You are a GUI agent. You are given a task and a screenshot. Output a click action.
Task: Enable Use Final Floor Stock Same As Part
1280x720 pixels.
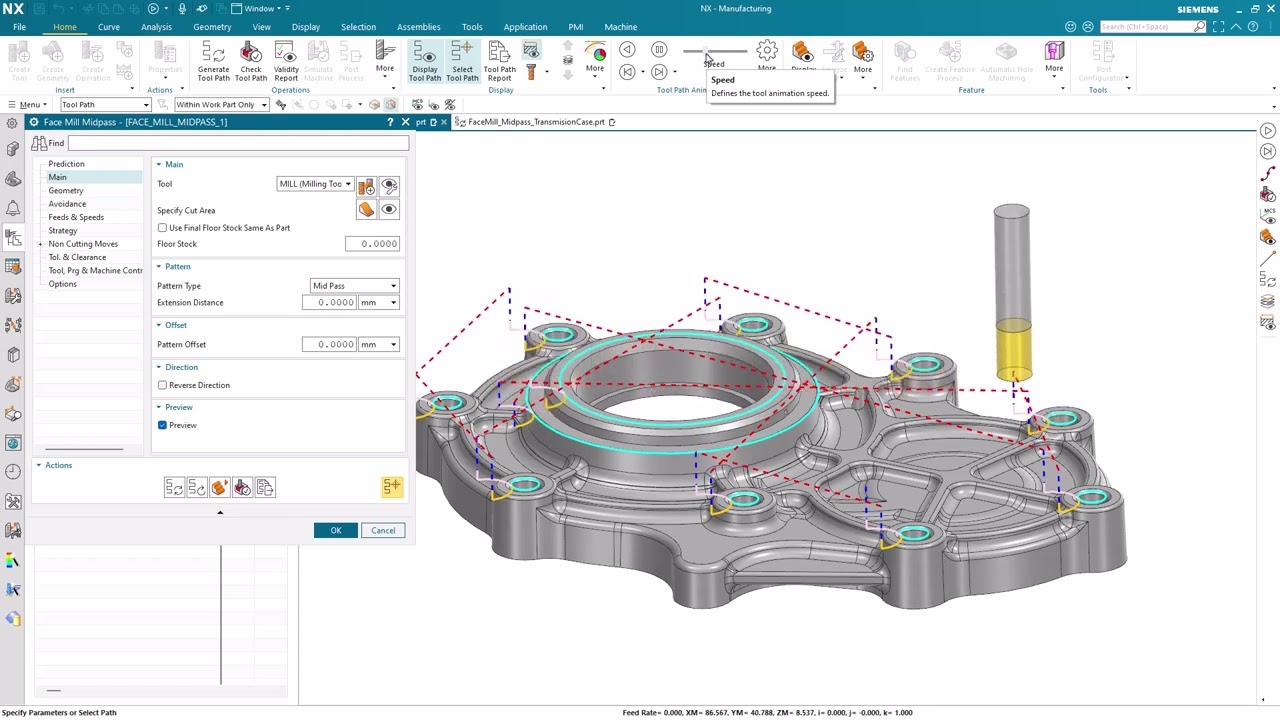[x=162, y=228]
